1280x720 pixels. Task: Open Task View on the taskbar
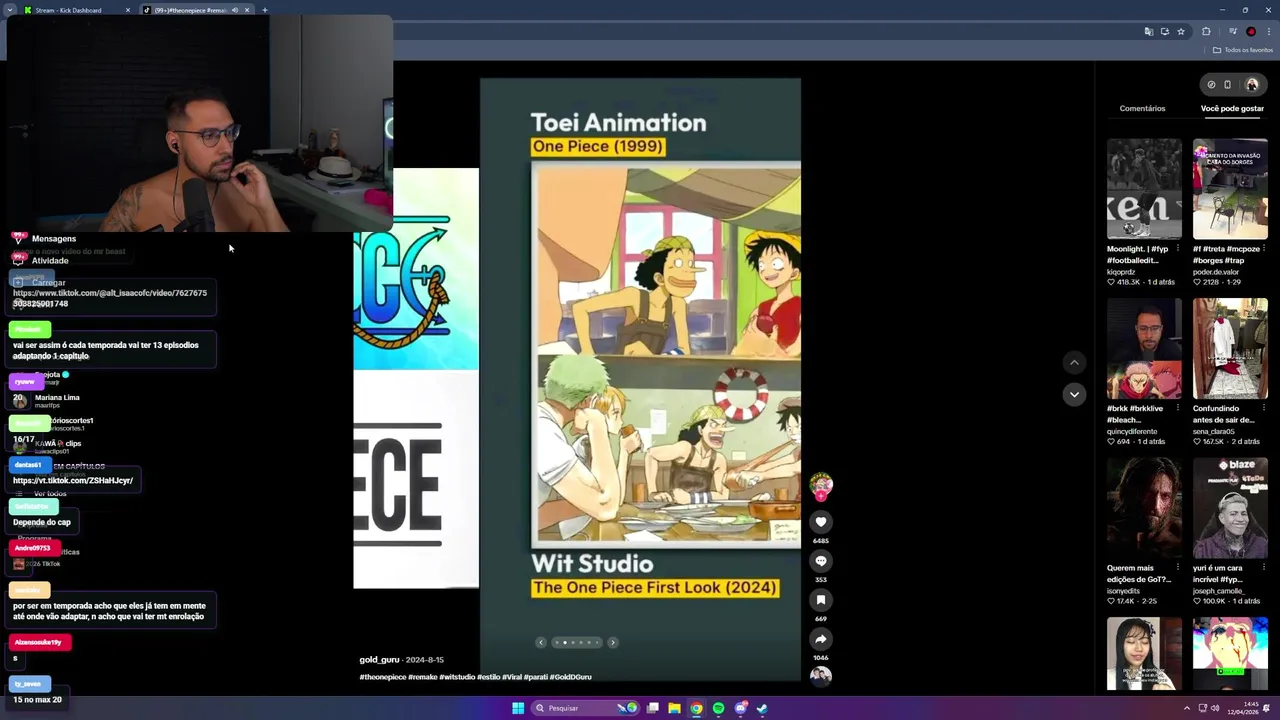tap(652, 708)
